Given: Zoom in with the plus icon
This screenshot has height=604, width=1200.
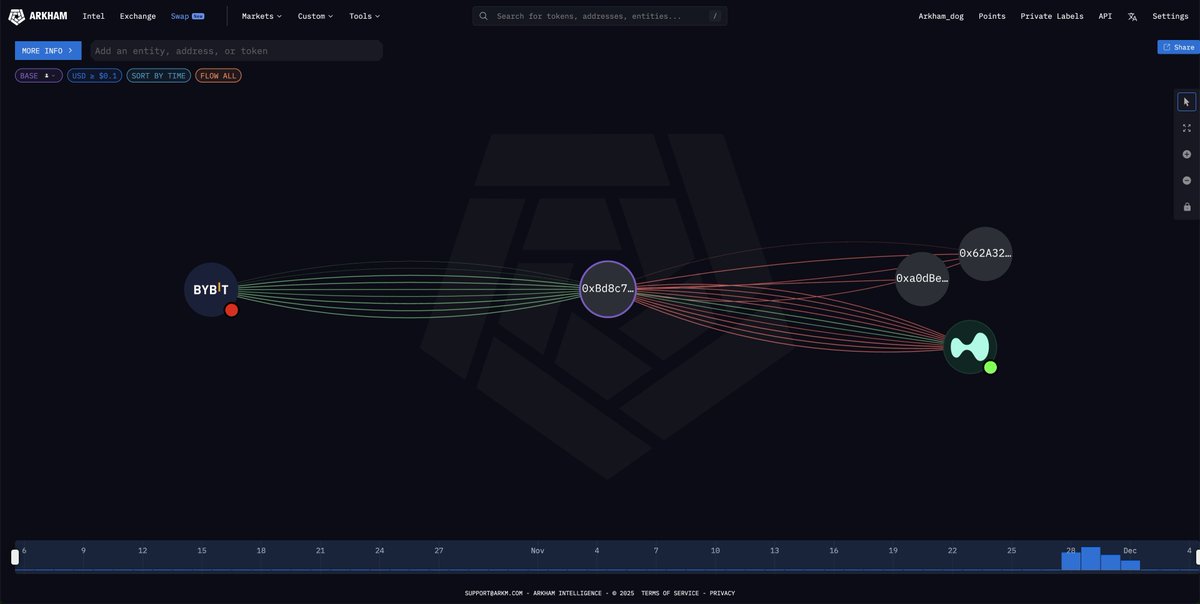Looking at the screenshot, I should click(1187, 154).
